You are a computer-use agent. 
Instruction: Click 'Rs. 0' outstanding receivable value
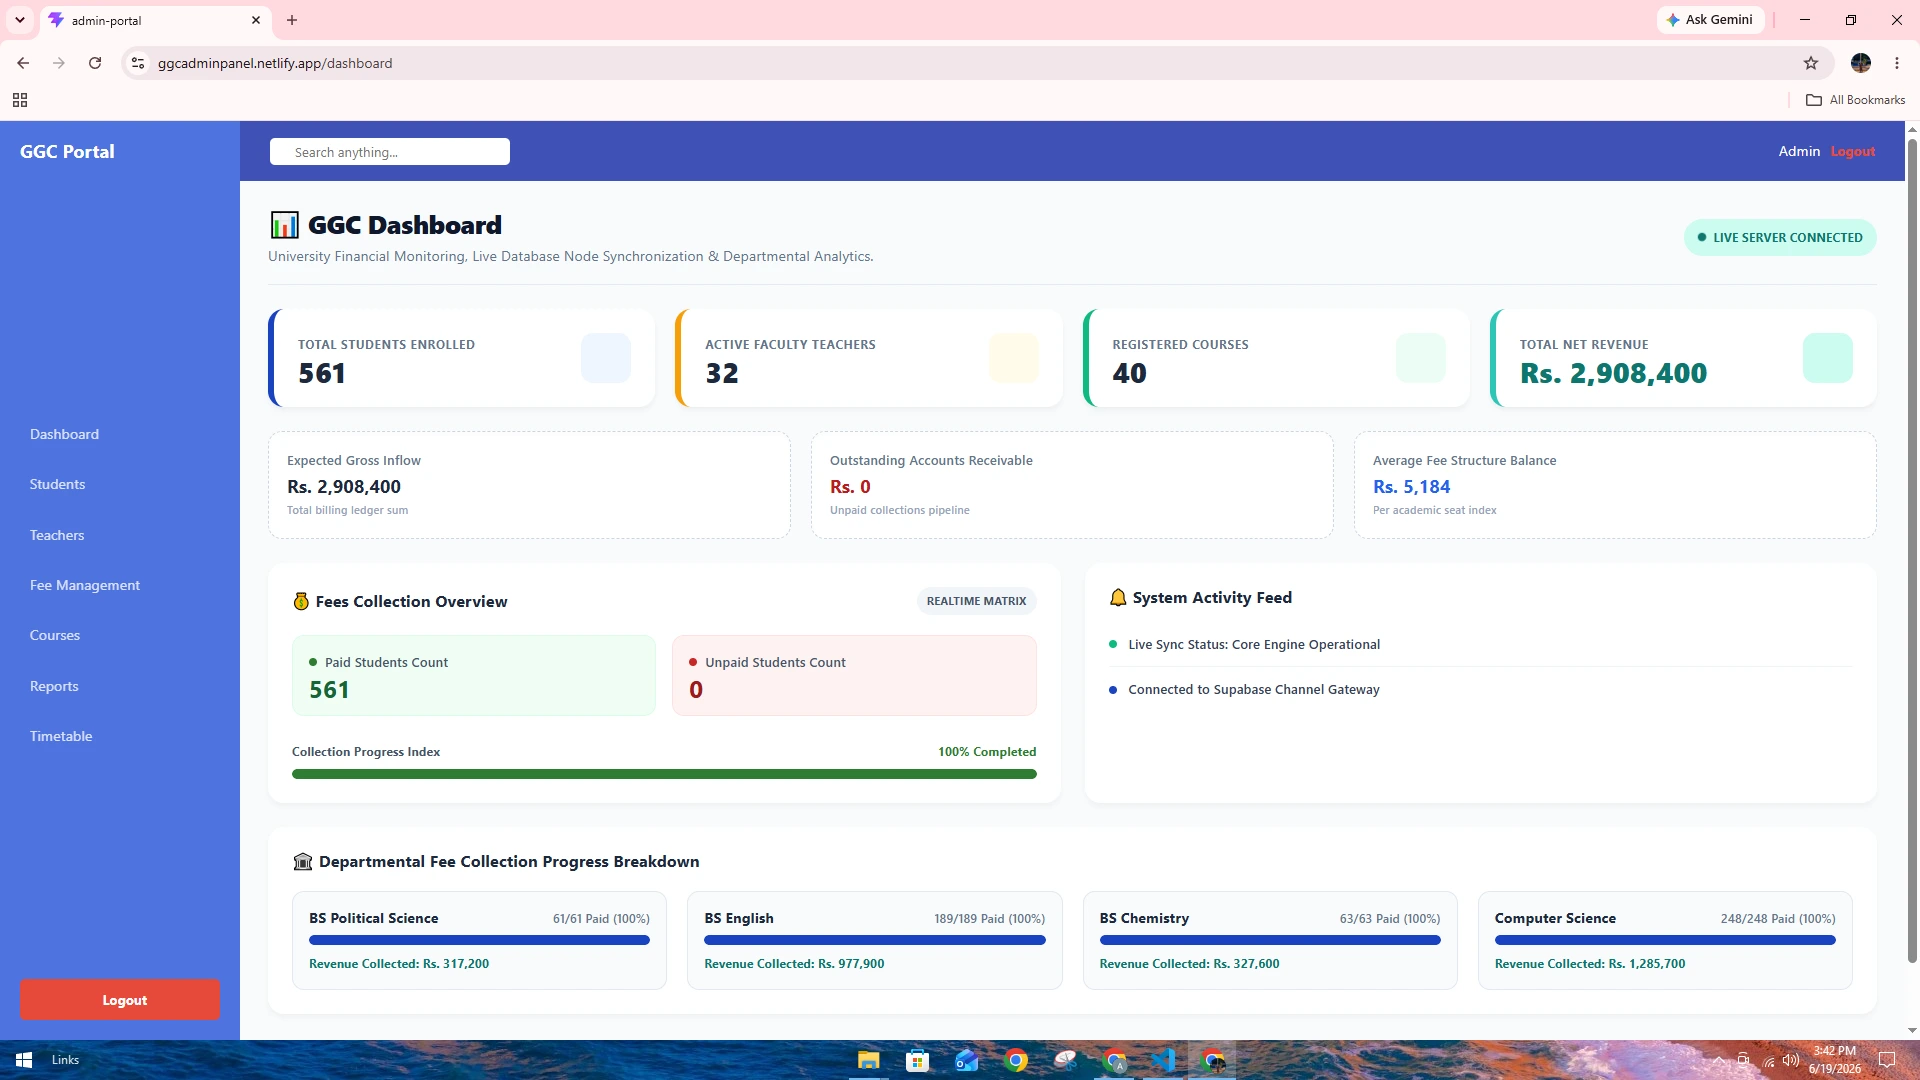pos(850,487)
